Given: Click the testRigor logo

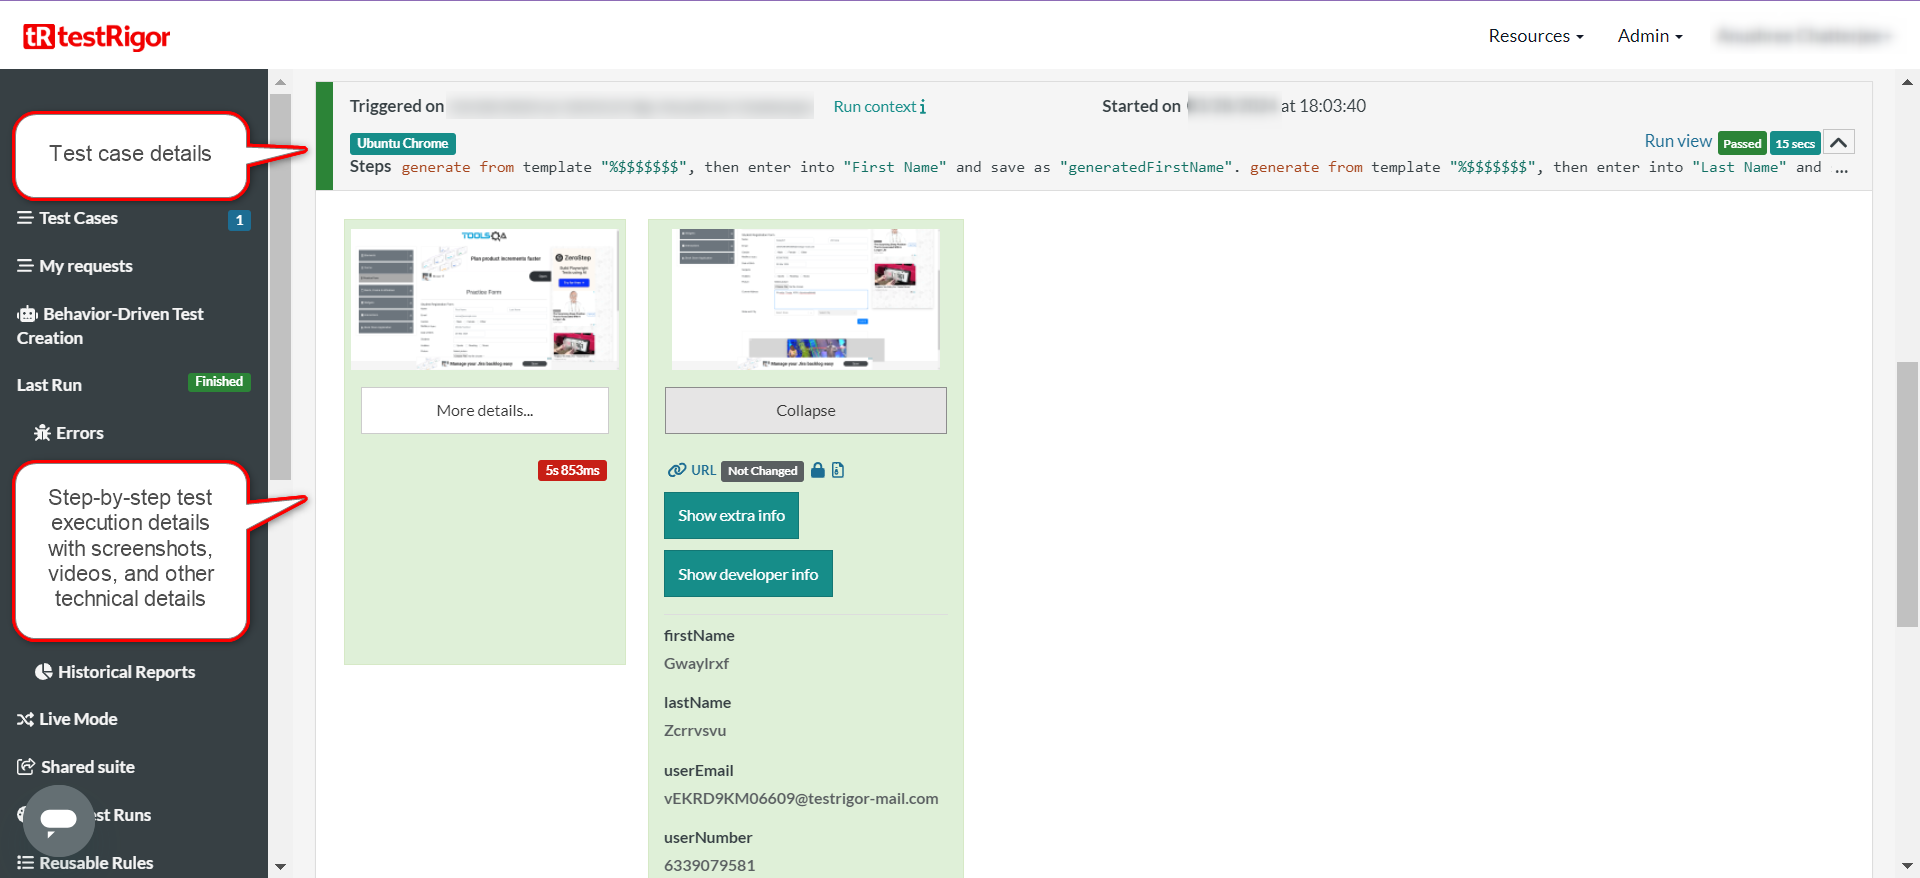Looking at the screenshot, I should click(x=97, y=37).
